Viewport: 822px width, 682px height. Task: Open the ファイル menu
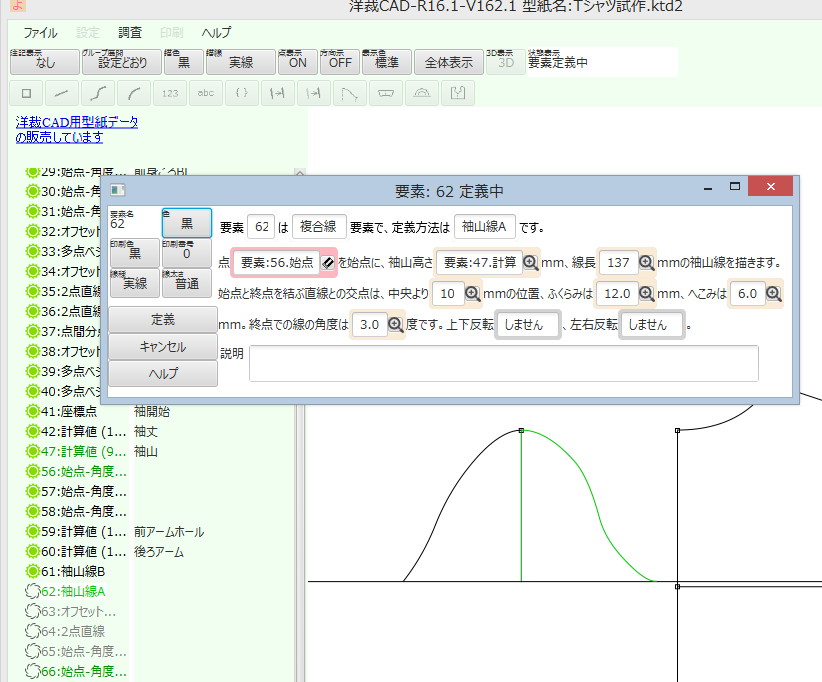click(x=40, y=33)
